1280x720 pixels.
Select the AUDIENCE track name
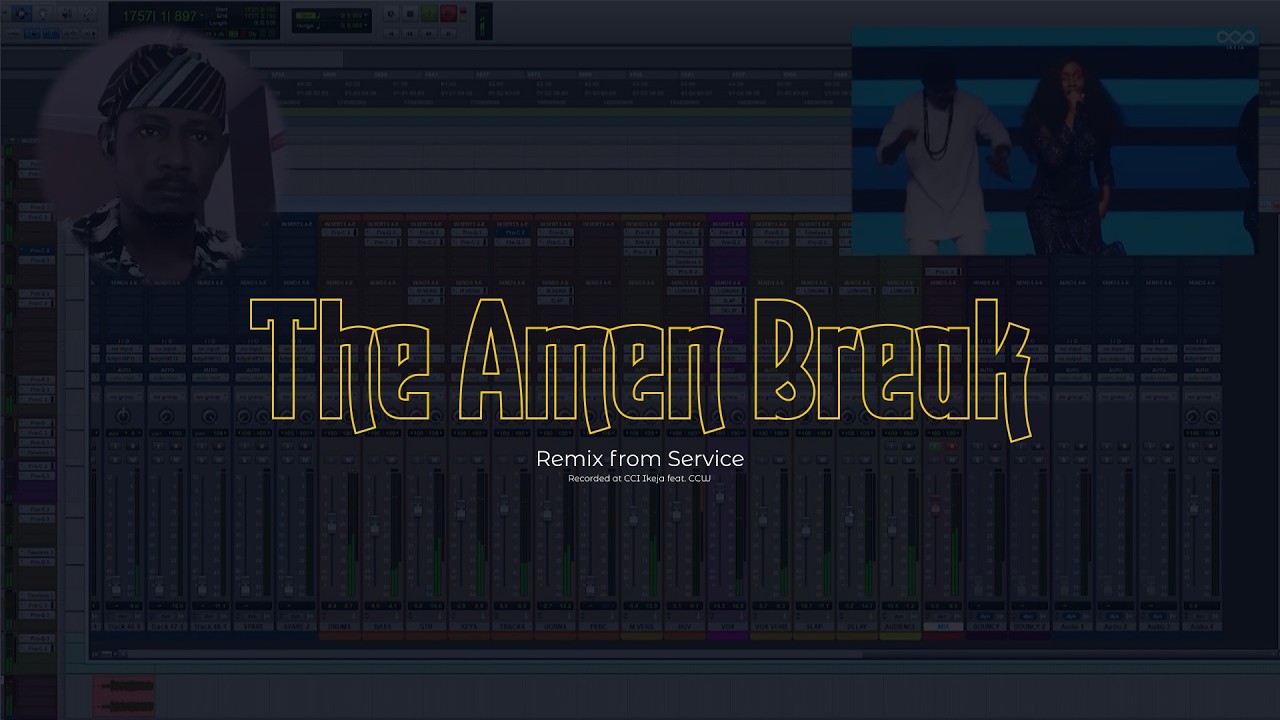coord(900,626)
